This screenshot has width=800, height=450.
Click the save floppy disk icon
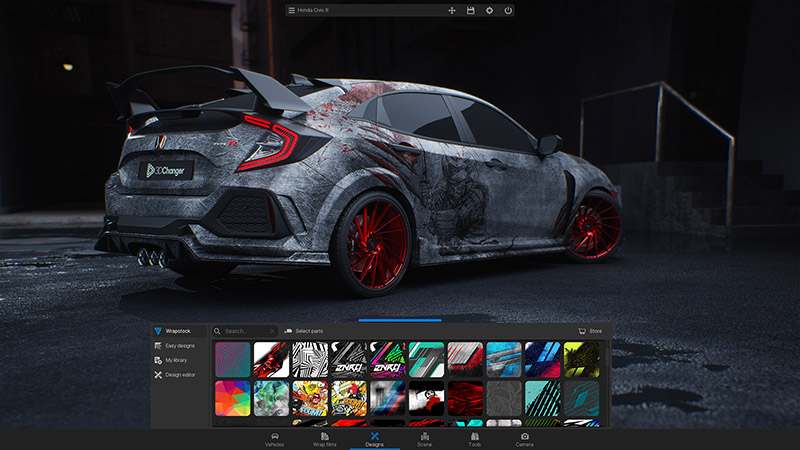[x=470, y=10]
